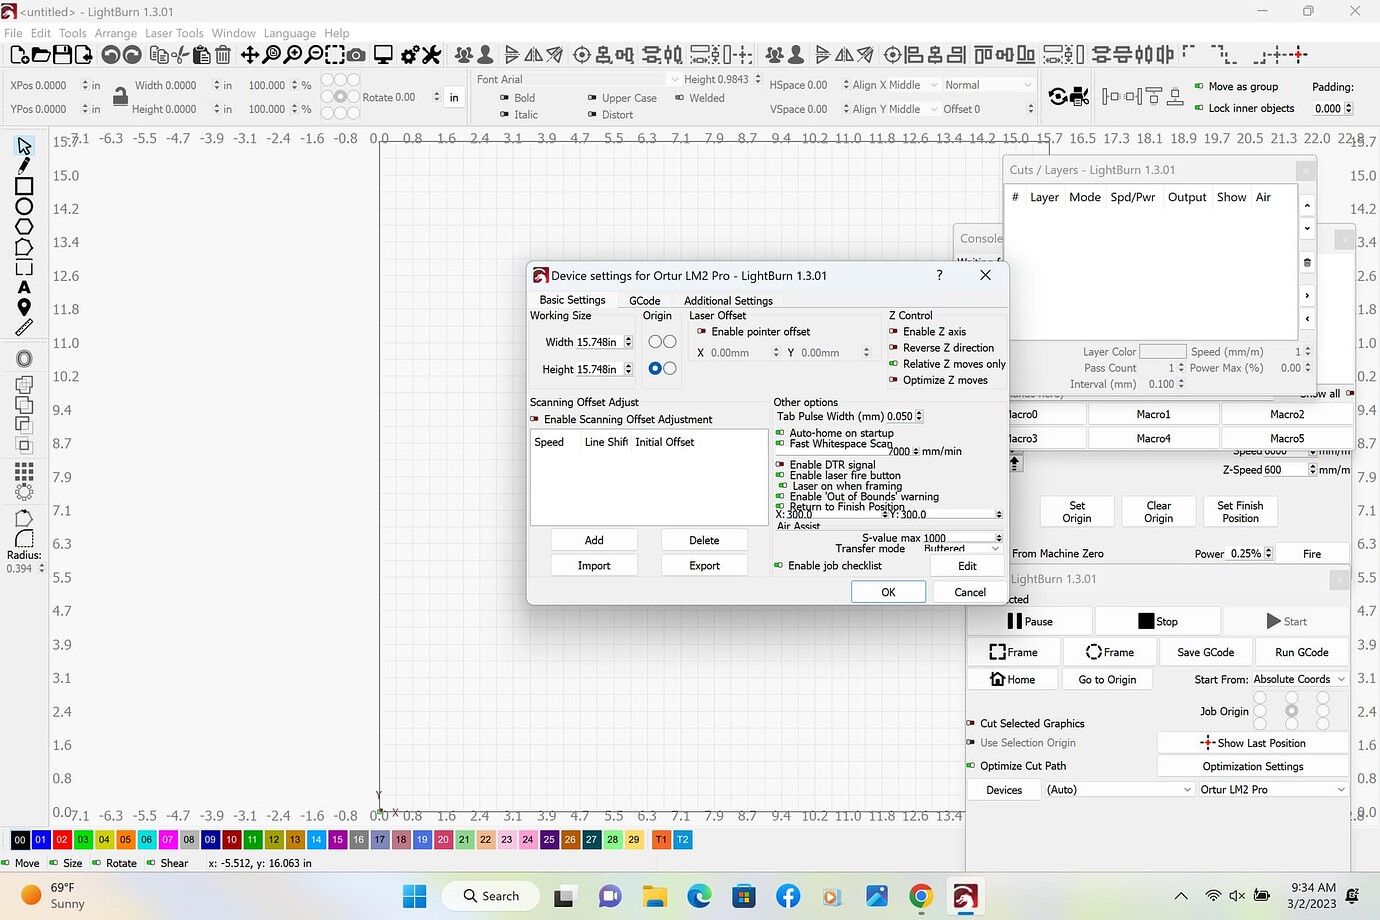This screenshot has width=1380, height=920.
Task: Click the Delete trash can toolbar icon
Action: pyautogui.click(x=223, y=55)
